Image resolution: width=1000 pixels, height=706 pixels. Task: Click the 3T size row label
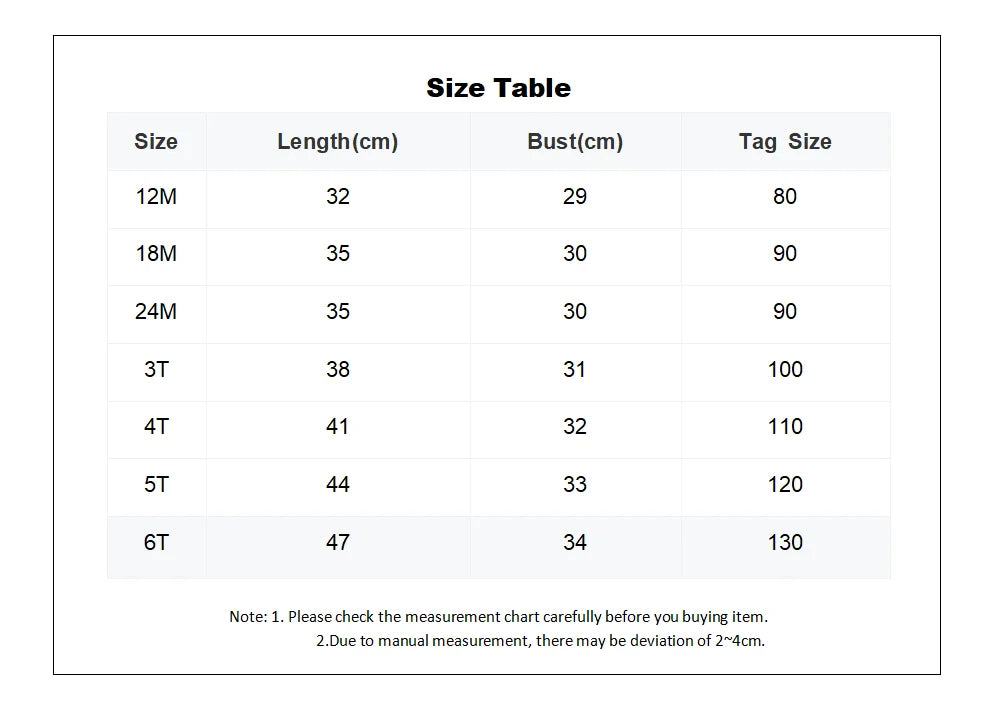pos(156,369)
